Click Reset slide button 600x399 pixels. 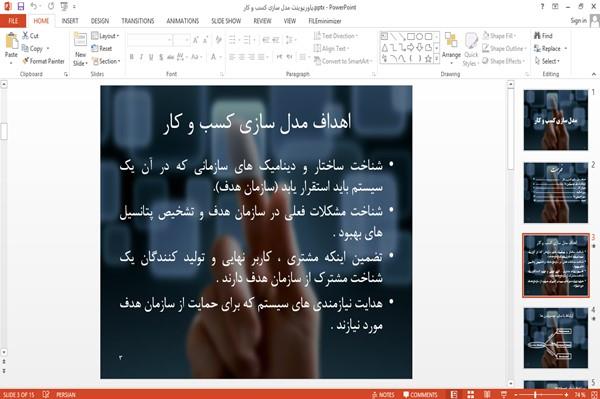(x=102, y=49)
